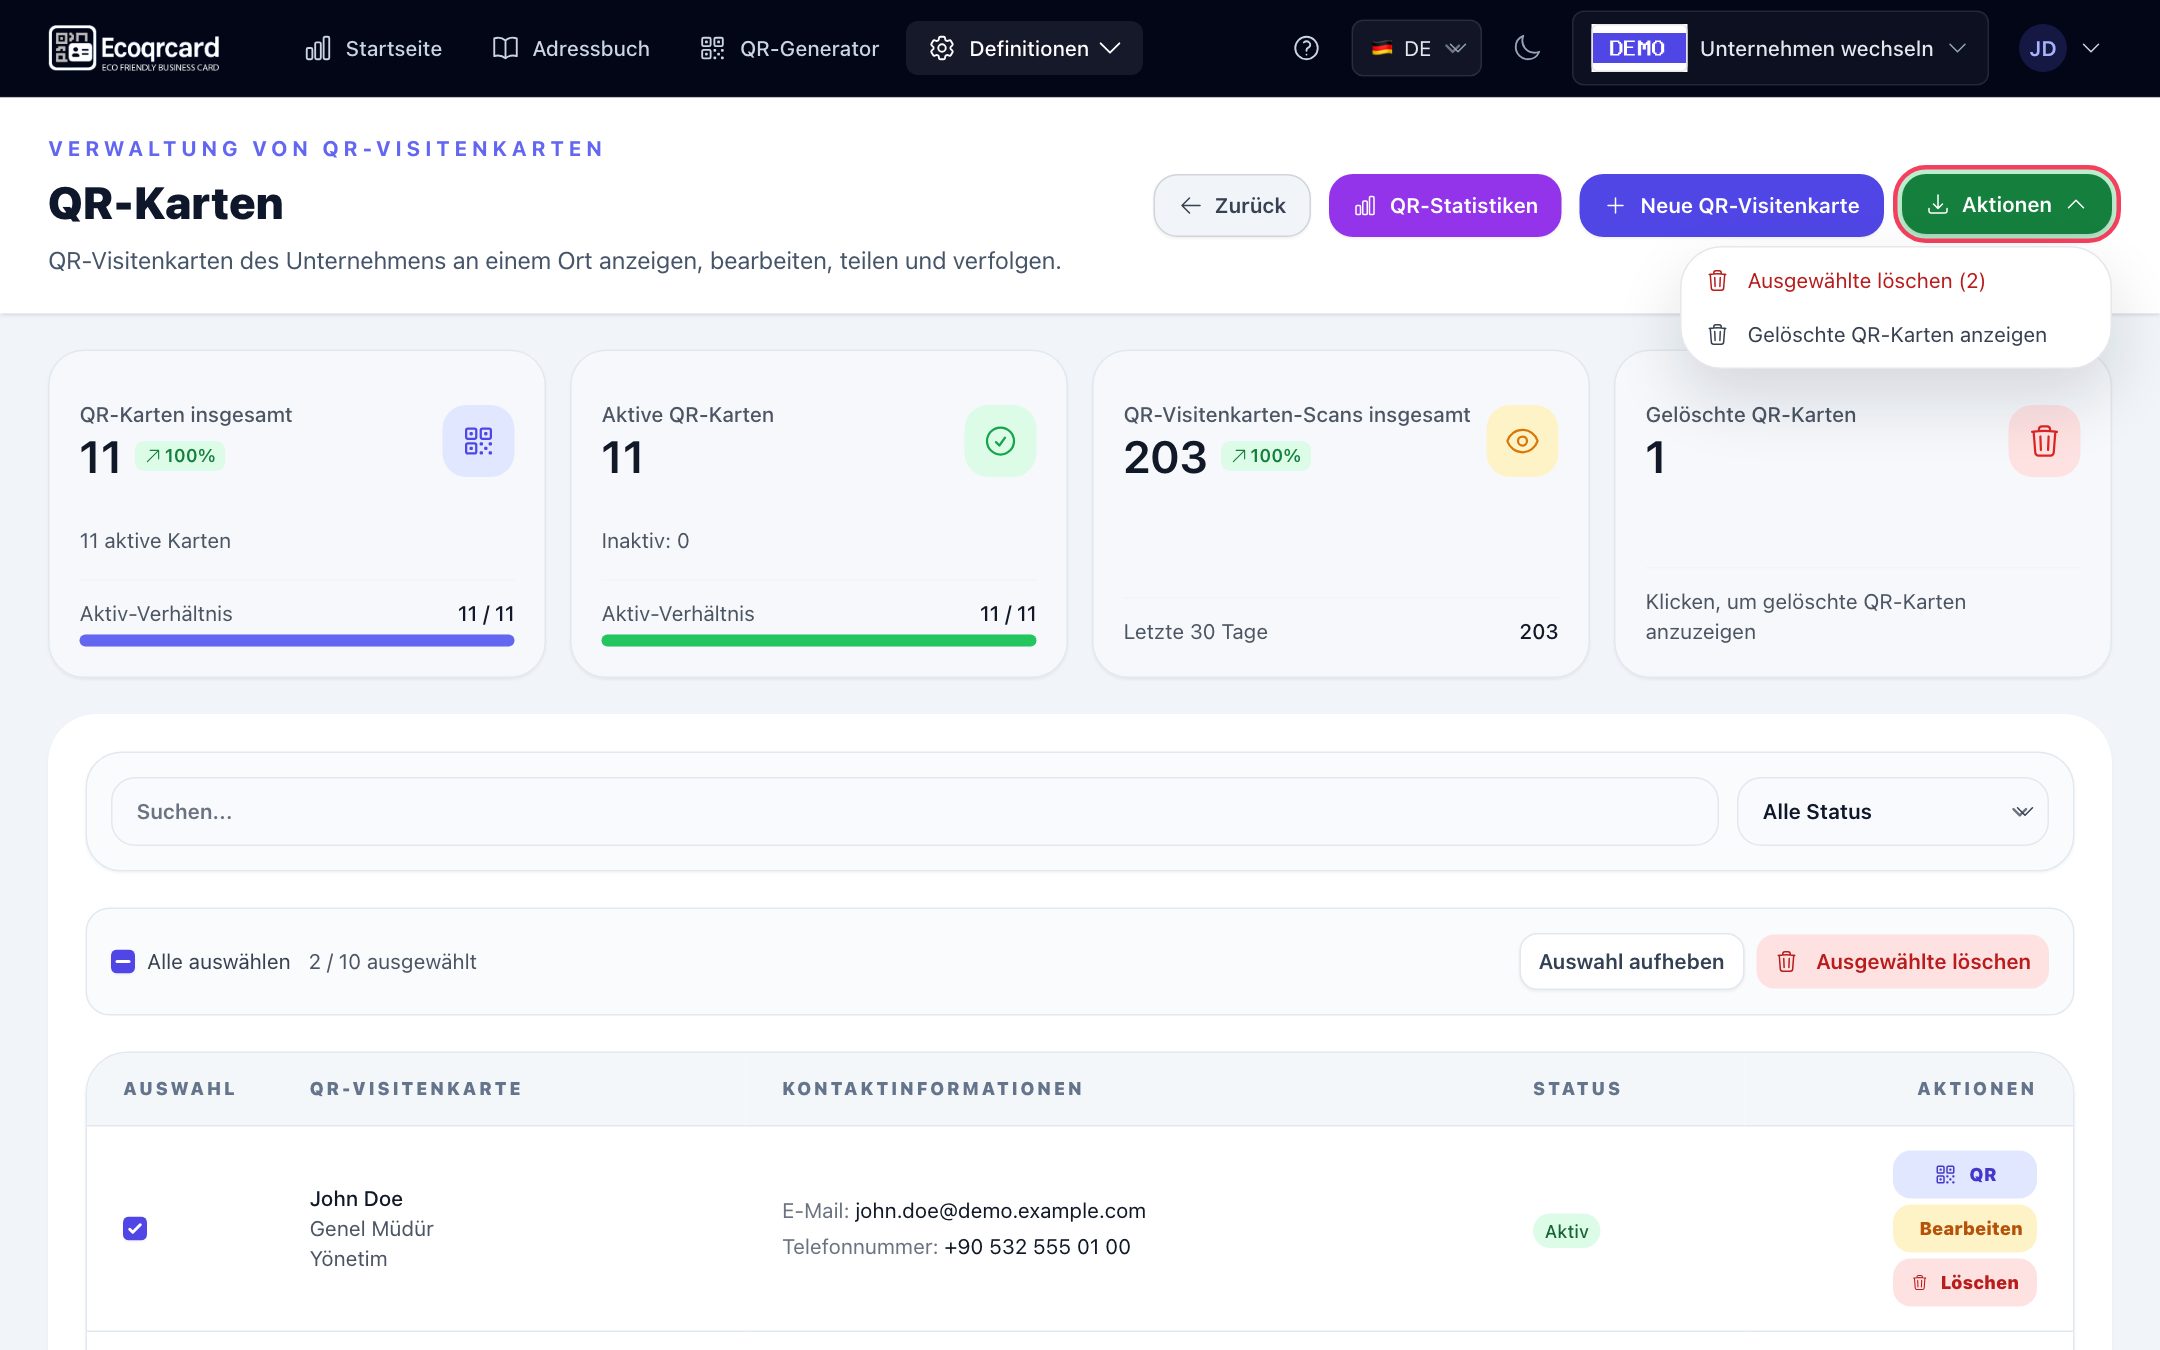
Task: Choose Ausgewählte löschen (2) from Aktionen menu
Action: coord(1896,281)
